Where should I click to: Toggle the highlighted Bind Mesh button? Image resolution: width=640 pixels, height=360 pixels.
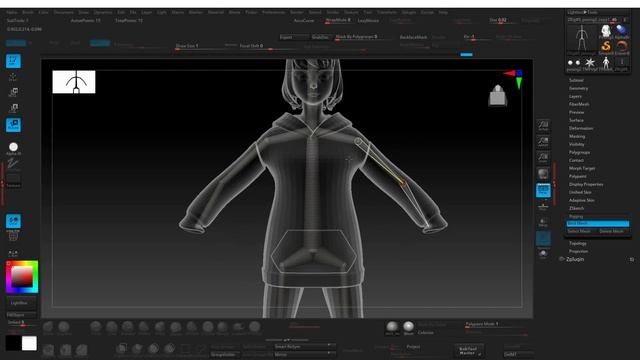pyautogui.click(x=598, y=224)
